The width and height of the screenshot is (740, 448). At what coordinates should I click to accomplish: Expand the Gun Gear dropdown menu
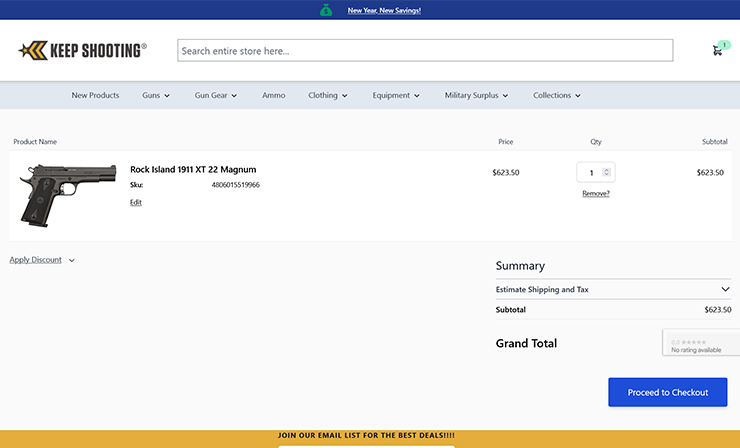[x=217, y=96]
